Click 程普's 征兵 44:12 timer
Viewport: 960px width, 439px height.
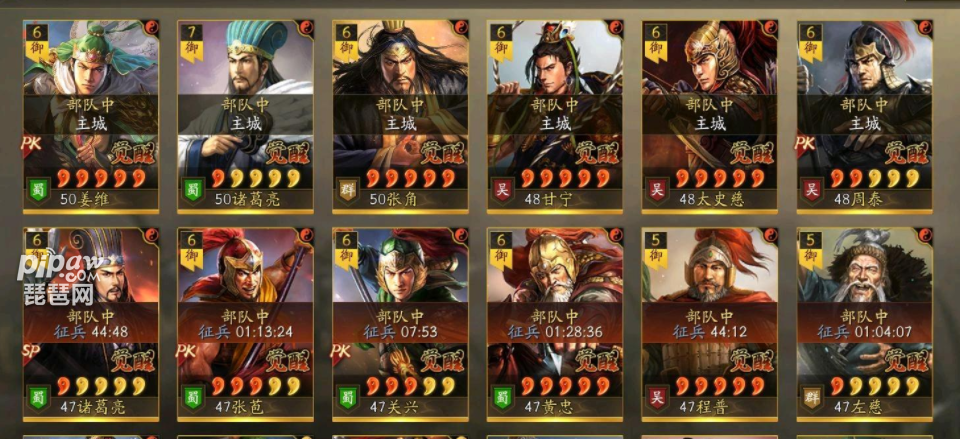[x=710, y=332]
